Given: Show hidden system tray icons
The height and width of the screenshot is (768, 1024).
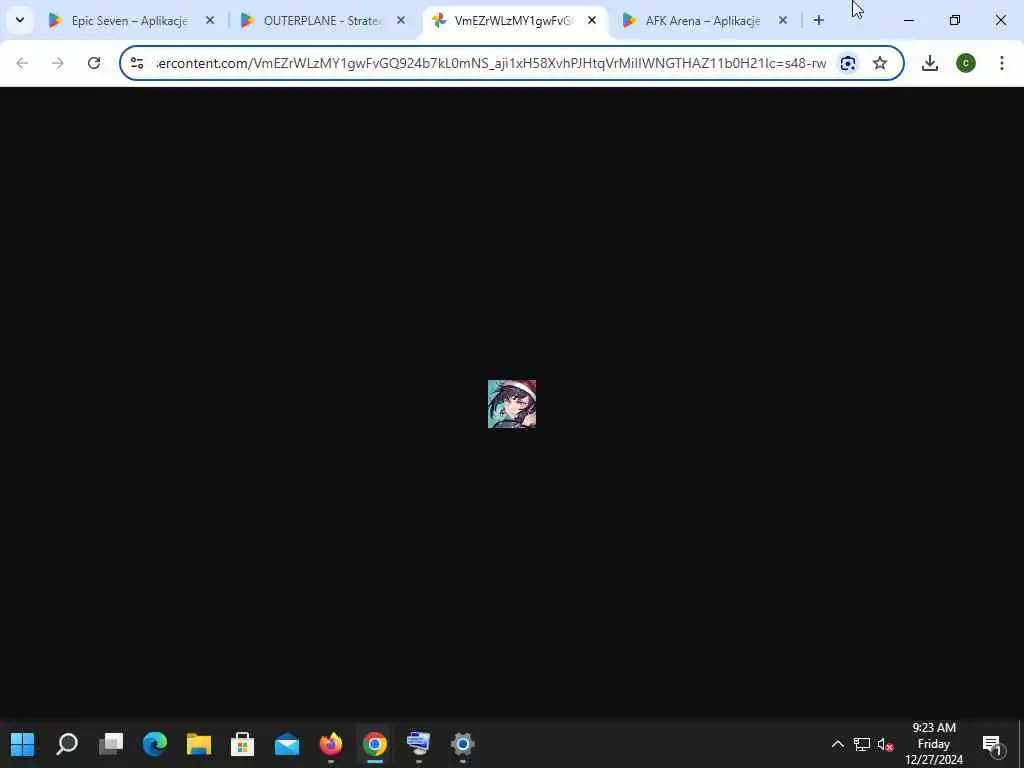Looking at the screenshot, I should (x=838, y=744).
